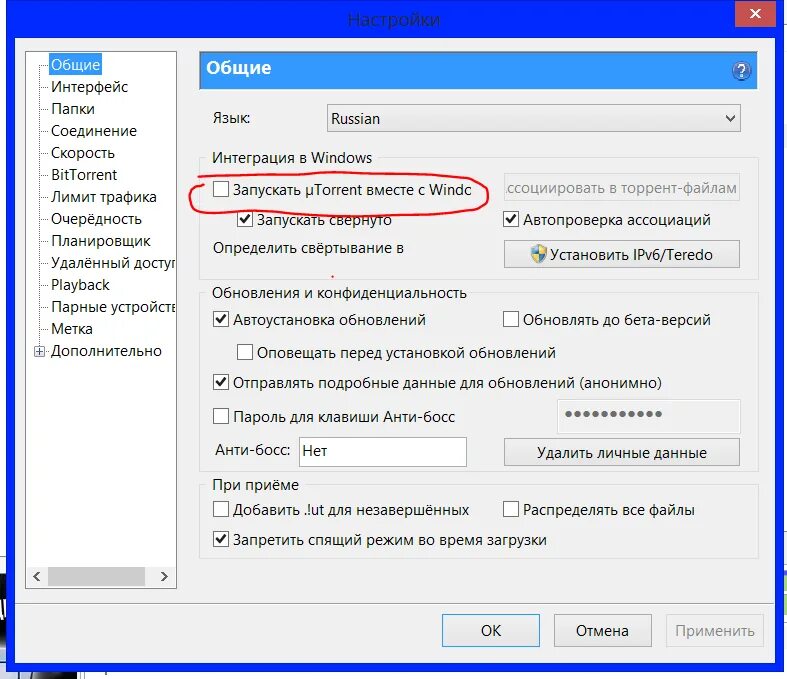Image resolution: width=787 pixels, height=679 pixels.
Task: Uncheck Запускать свернуто option
Action: pyautogui.click(x=245, y=219)
